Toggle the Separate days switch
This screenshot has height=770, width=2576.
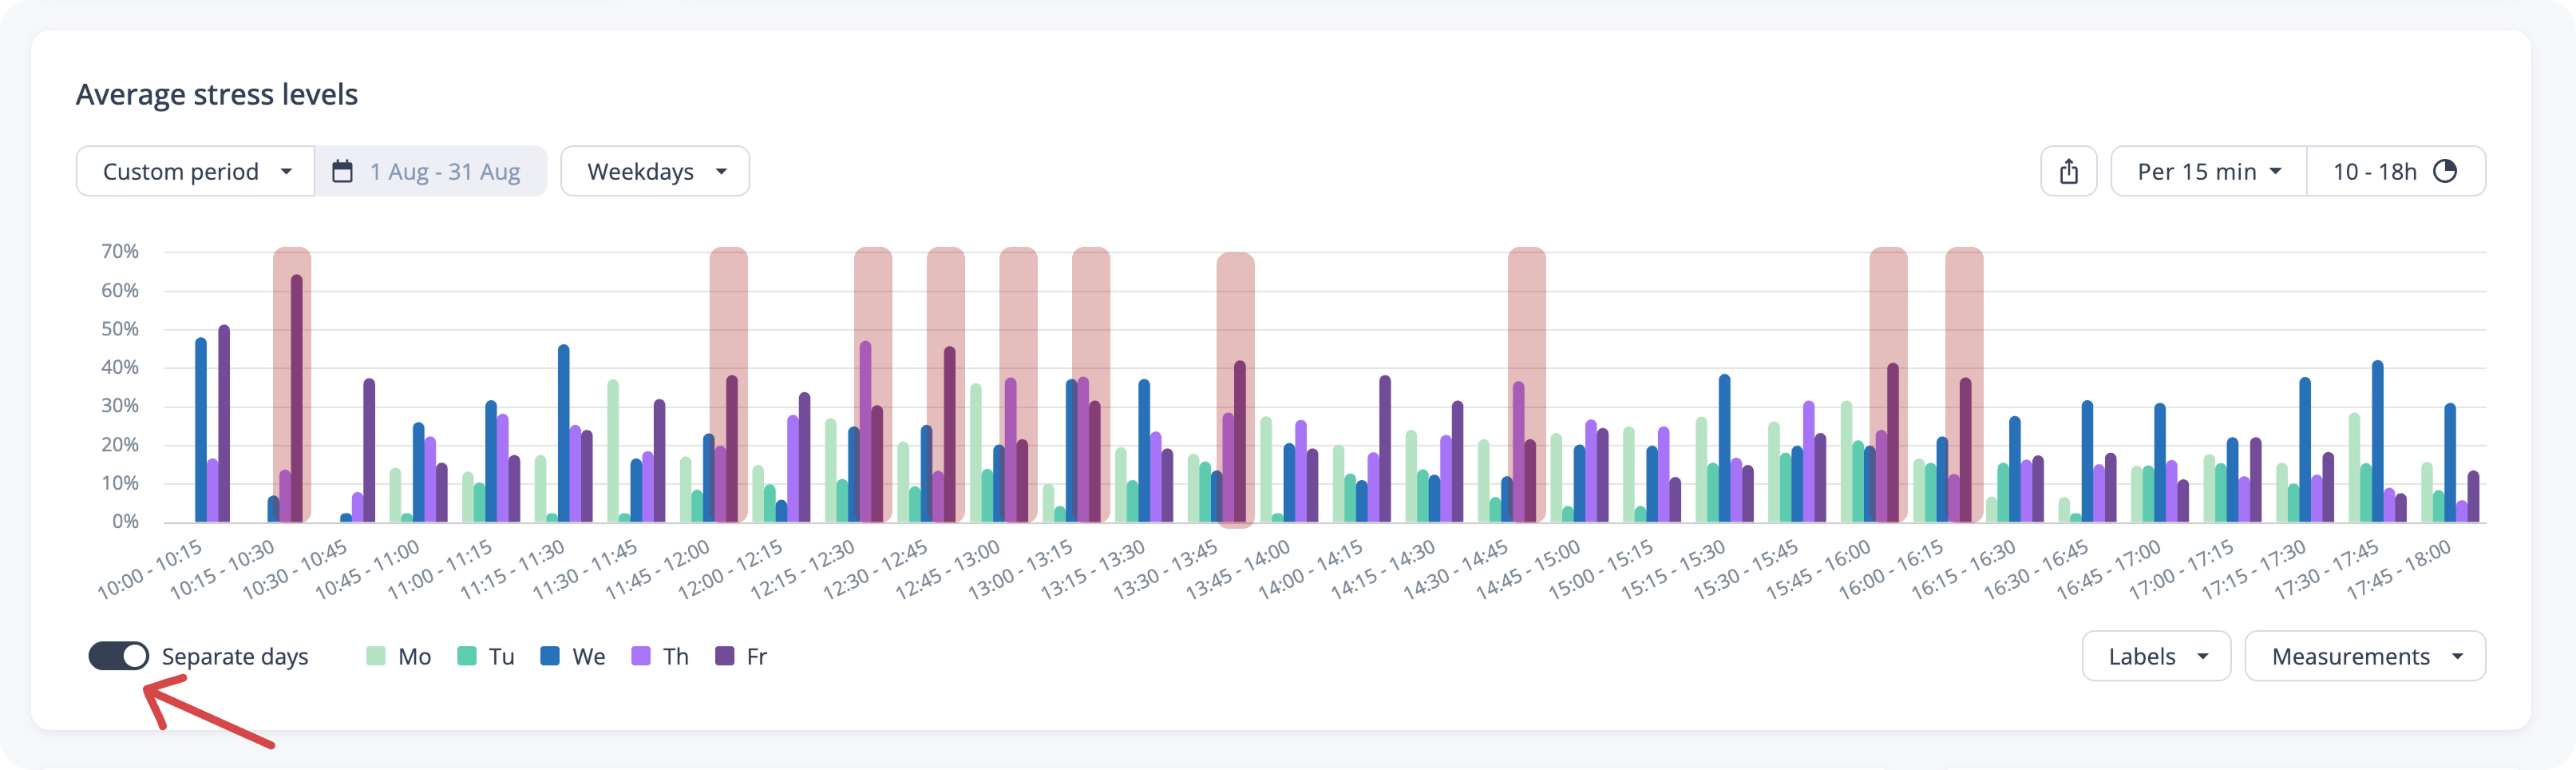click(x=119, y=656)
